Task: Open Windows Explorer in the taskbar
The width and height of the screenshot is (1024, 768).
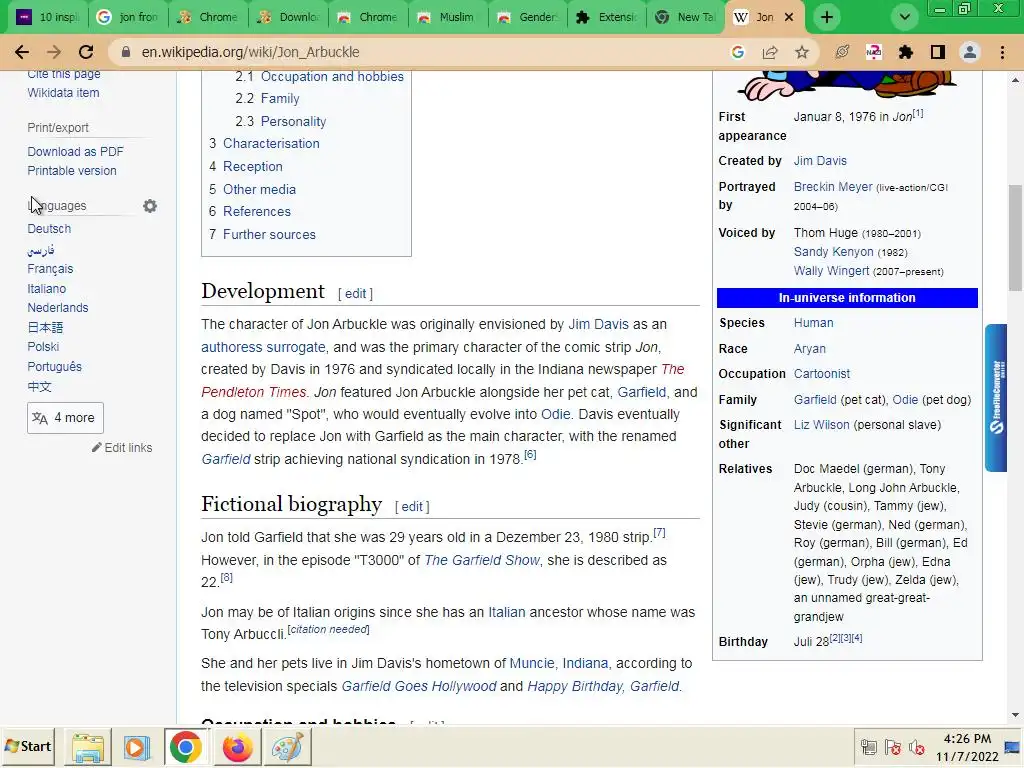Action: click(88, 747)
